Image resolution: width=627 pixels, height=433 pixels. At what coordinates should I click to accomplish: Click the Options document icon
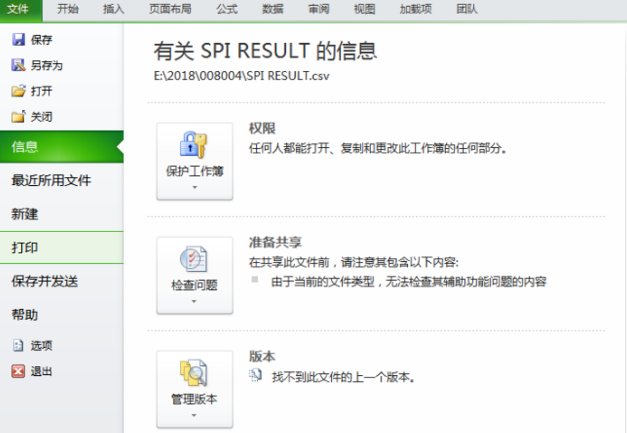pos(18,345)
